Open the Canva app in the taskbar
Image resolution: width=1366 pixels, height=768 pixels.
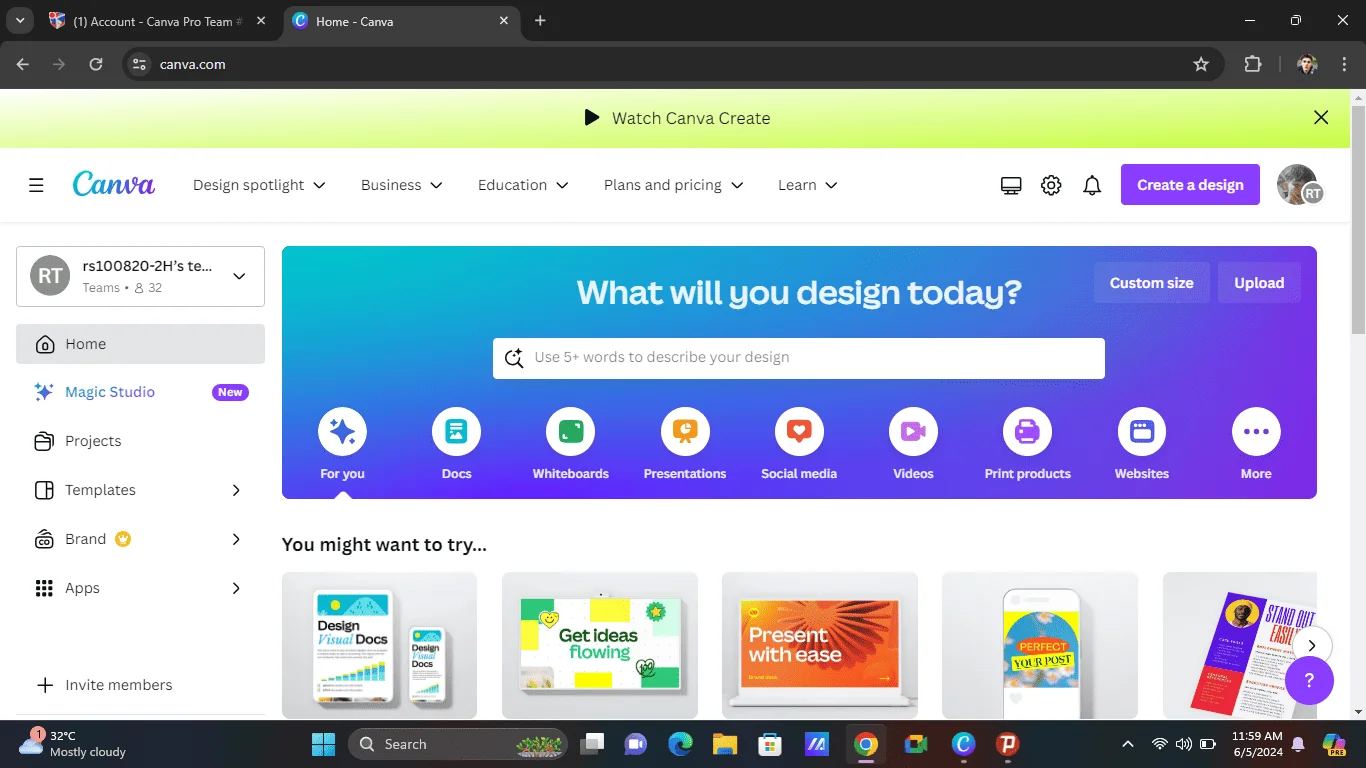click(963, 744)
